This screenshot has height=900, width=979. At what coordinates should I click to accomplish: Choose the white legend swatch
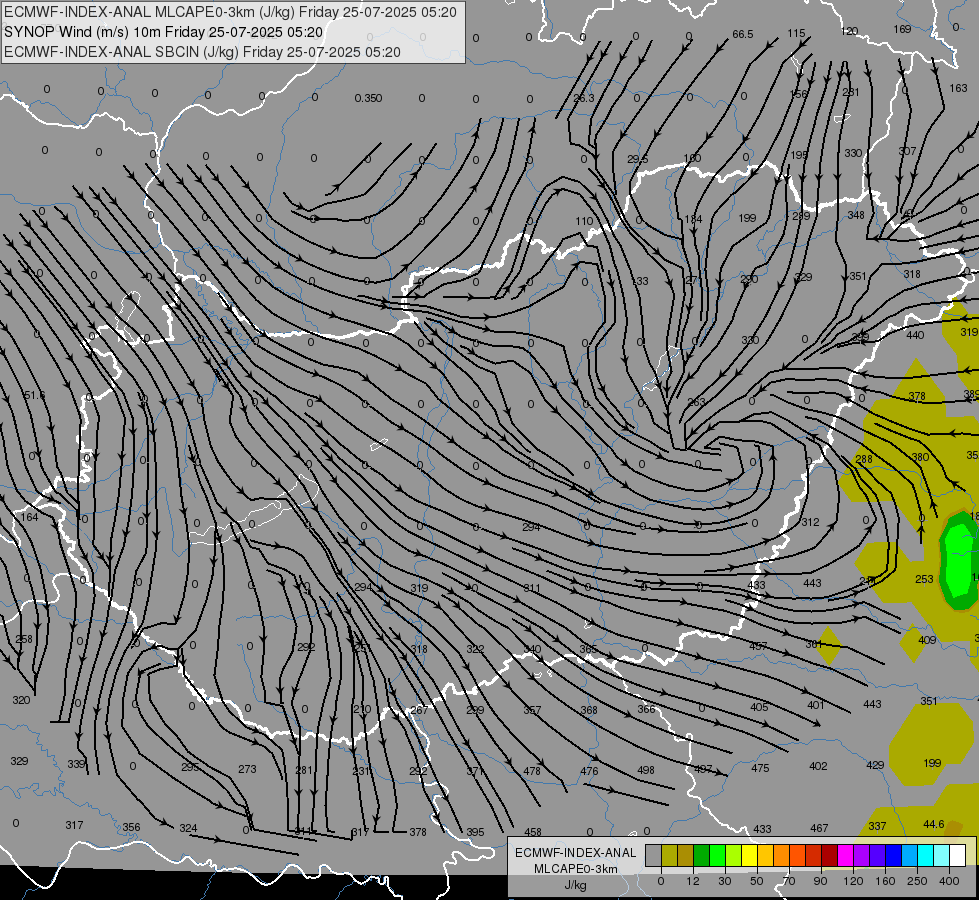click(958, 855)
